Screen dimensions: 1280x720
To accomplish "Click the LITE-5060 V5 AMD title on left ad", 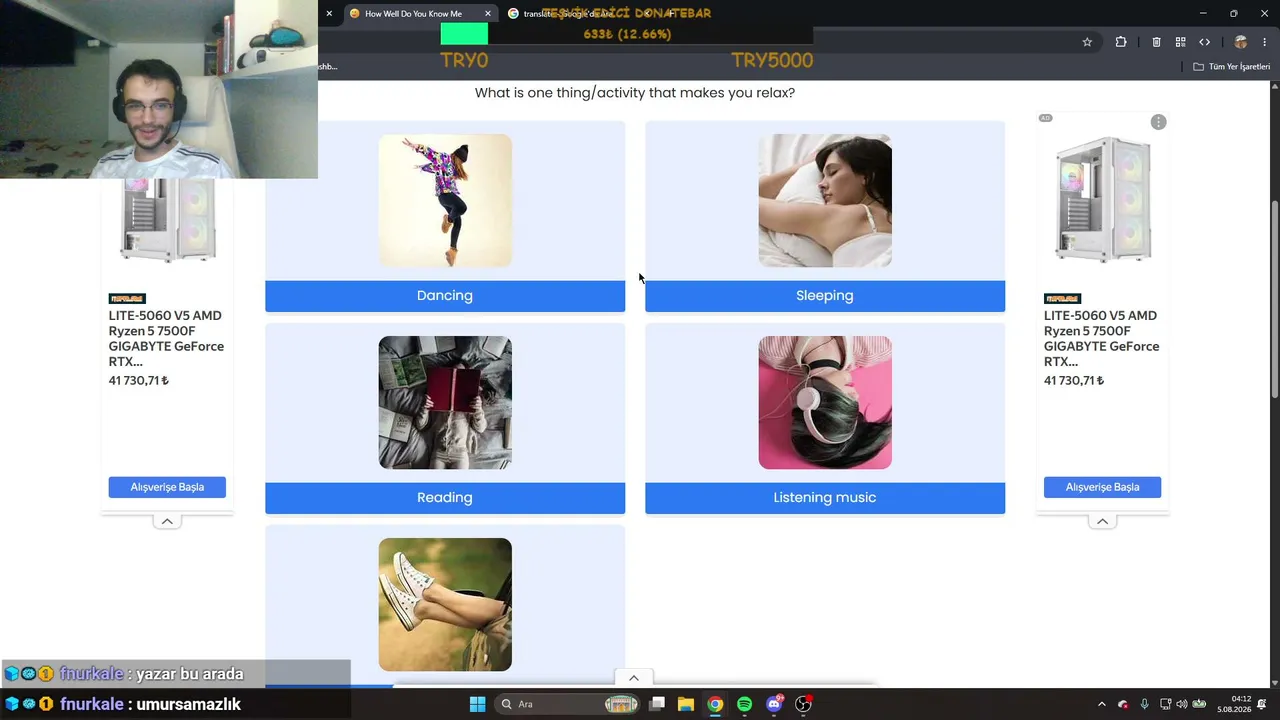I will [167, 339].
